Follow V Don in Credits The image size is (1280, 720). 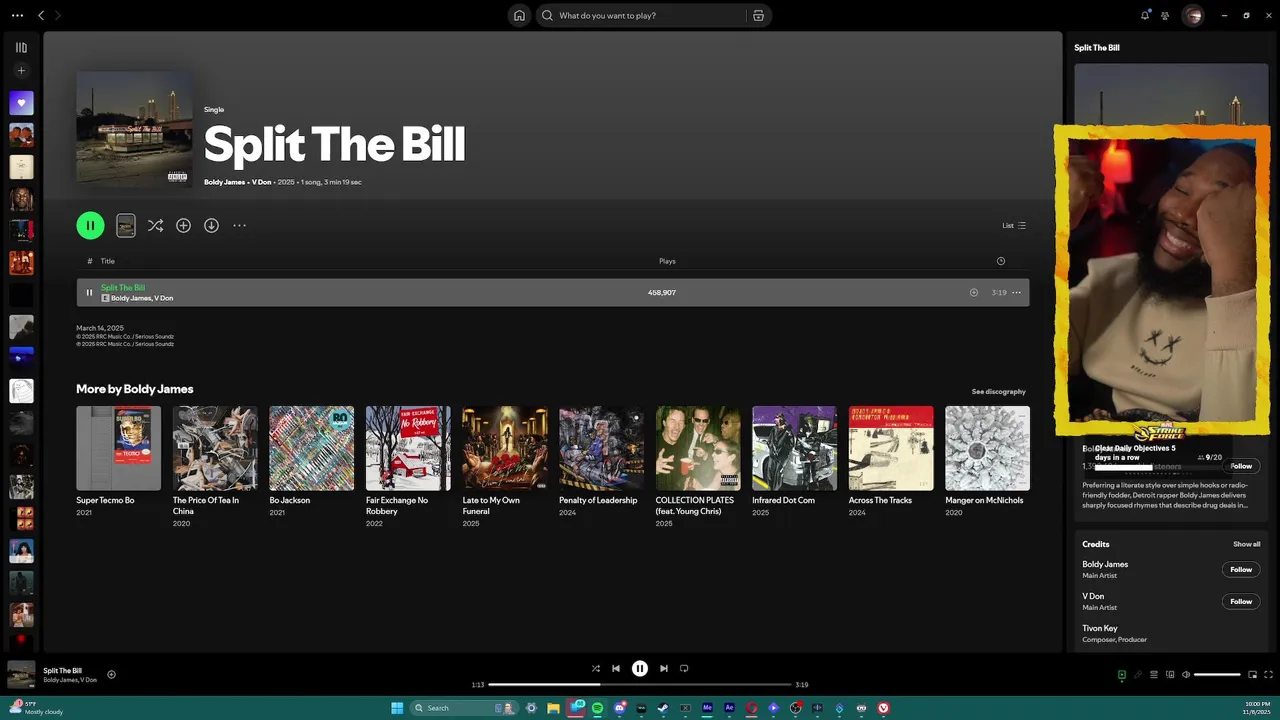click(1241, 601)
